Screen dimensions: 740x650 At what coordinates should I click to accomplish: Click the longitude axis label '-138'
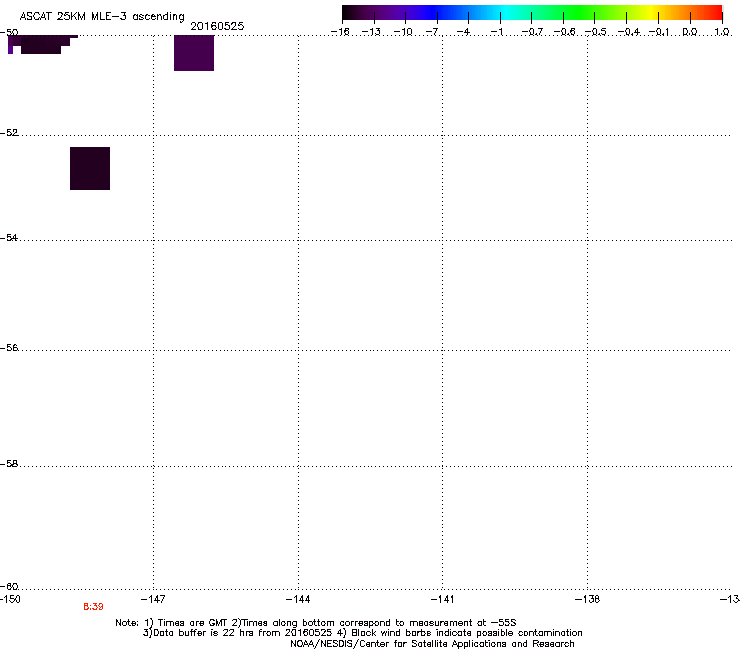[x=588, y=599]
